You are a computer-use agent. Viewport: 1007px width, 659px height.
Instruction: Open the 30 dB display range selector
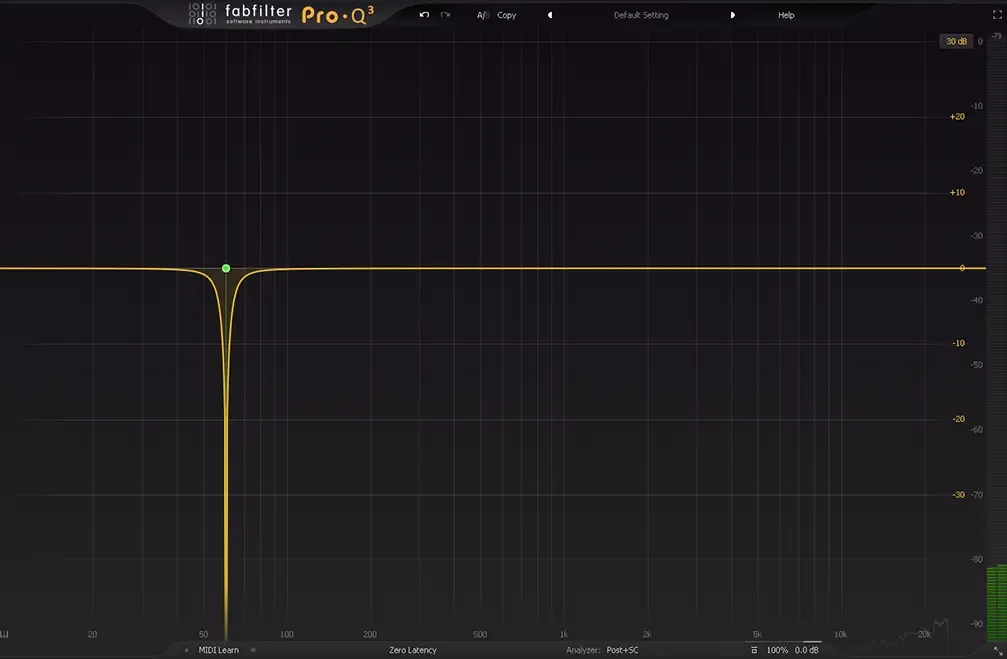pos(956,41)
